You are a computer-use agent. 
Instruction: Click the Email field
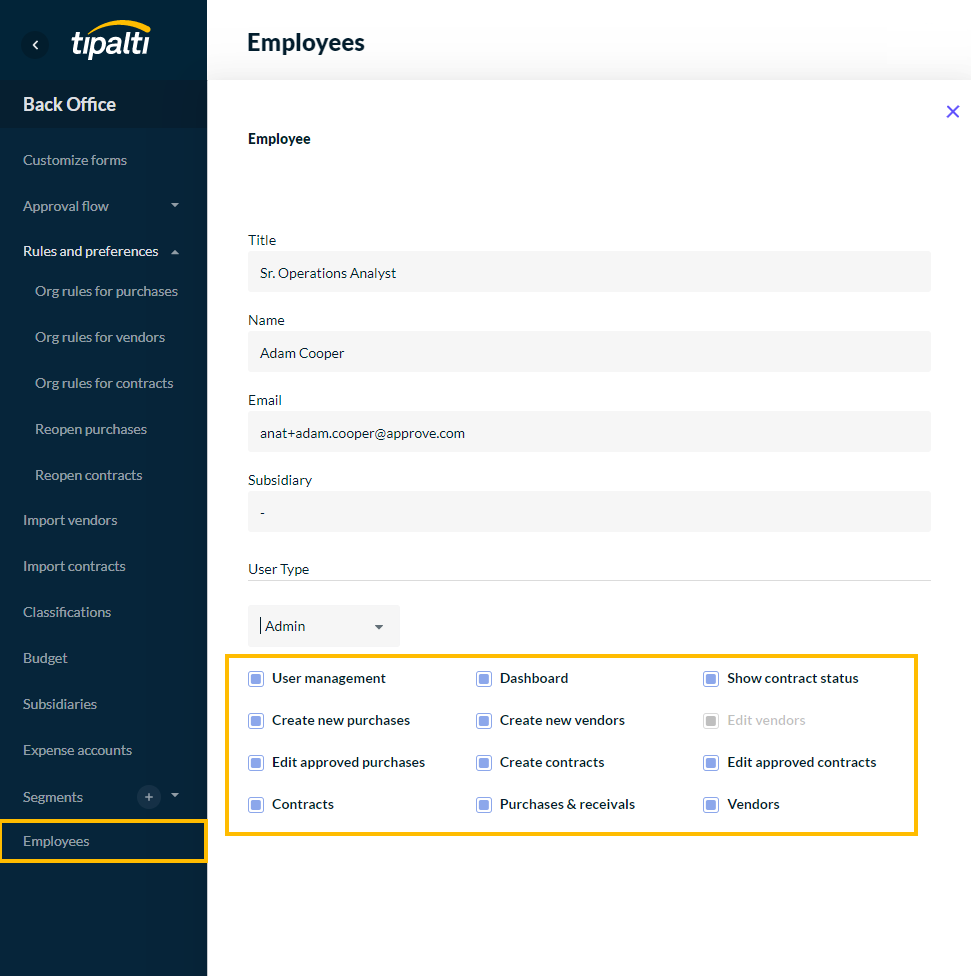click(589, 432)
